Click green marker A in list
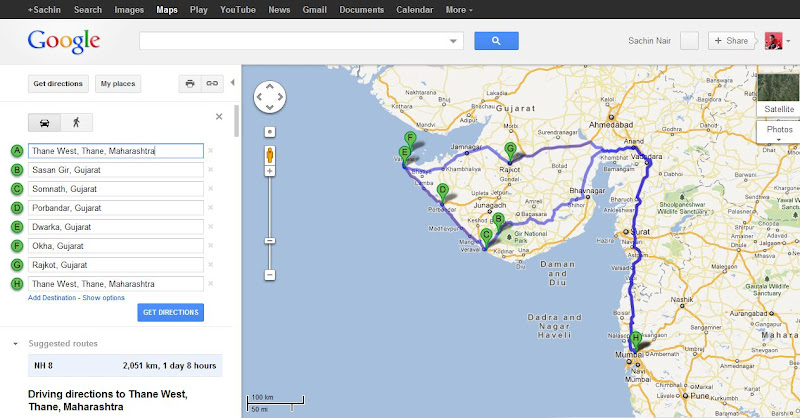The width and height of the screenshot is (800, 418). (17, 151)
